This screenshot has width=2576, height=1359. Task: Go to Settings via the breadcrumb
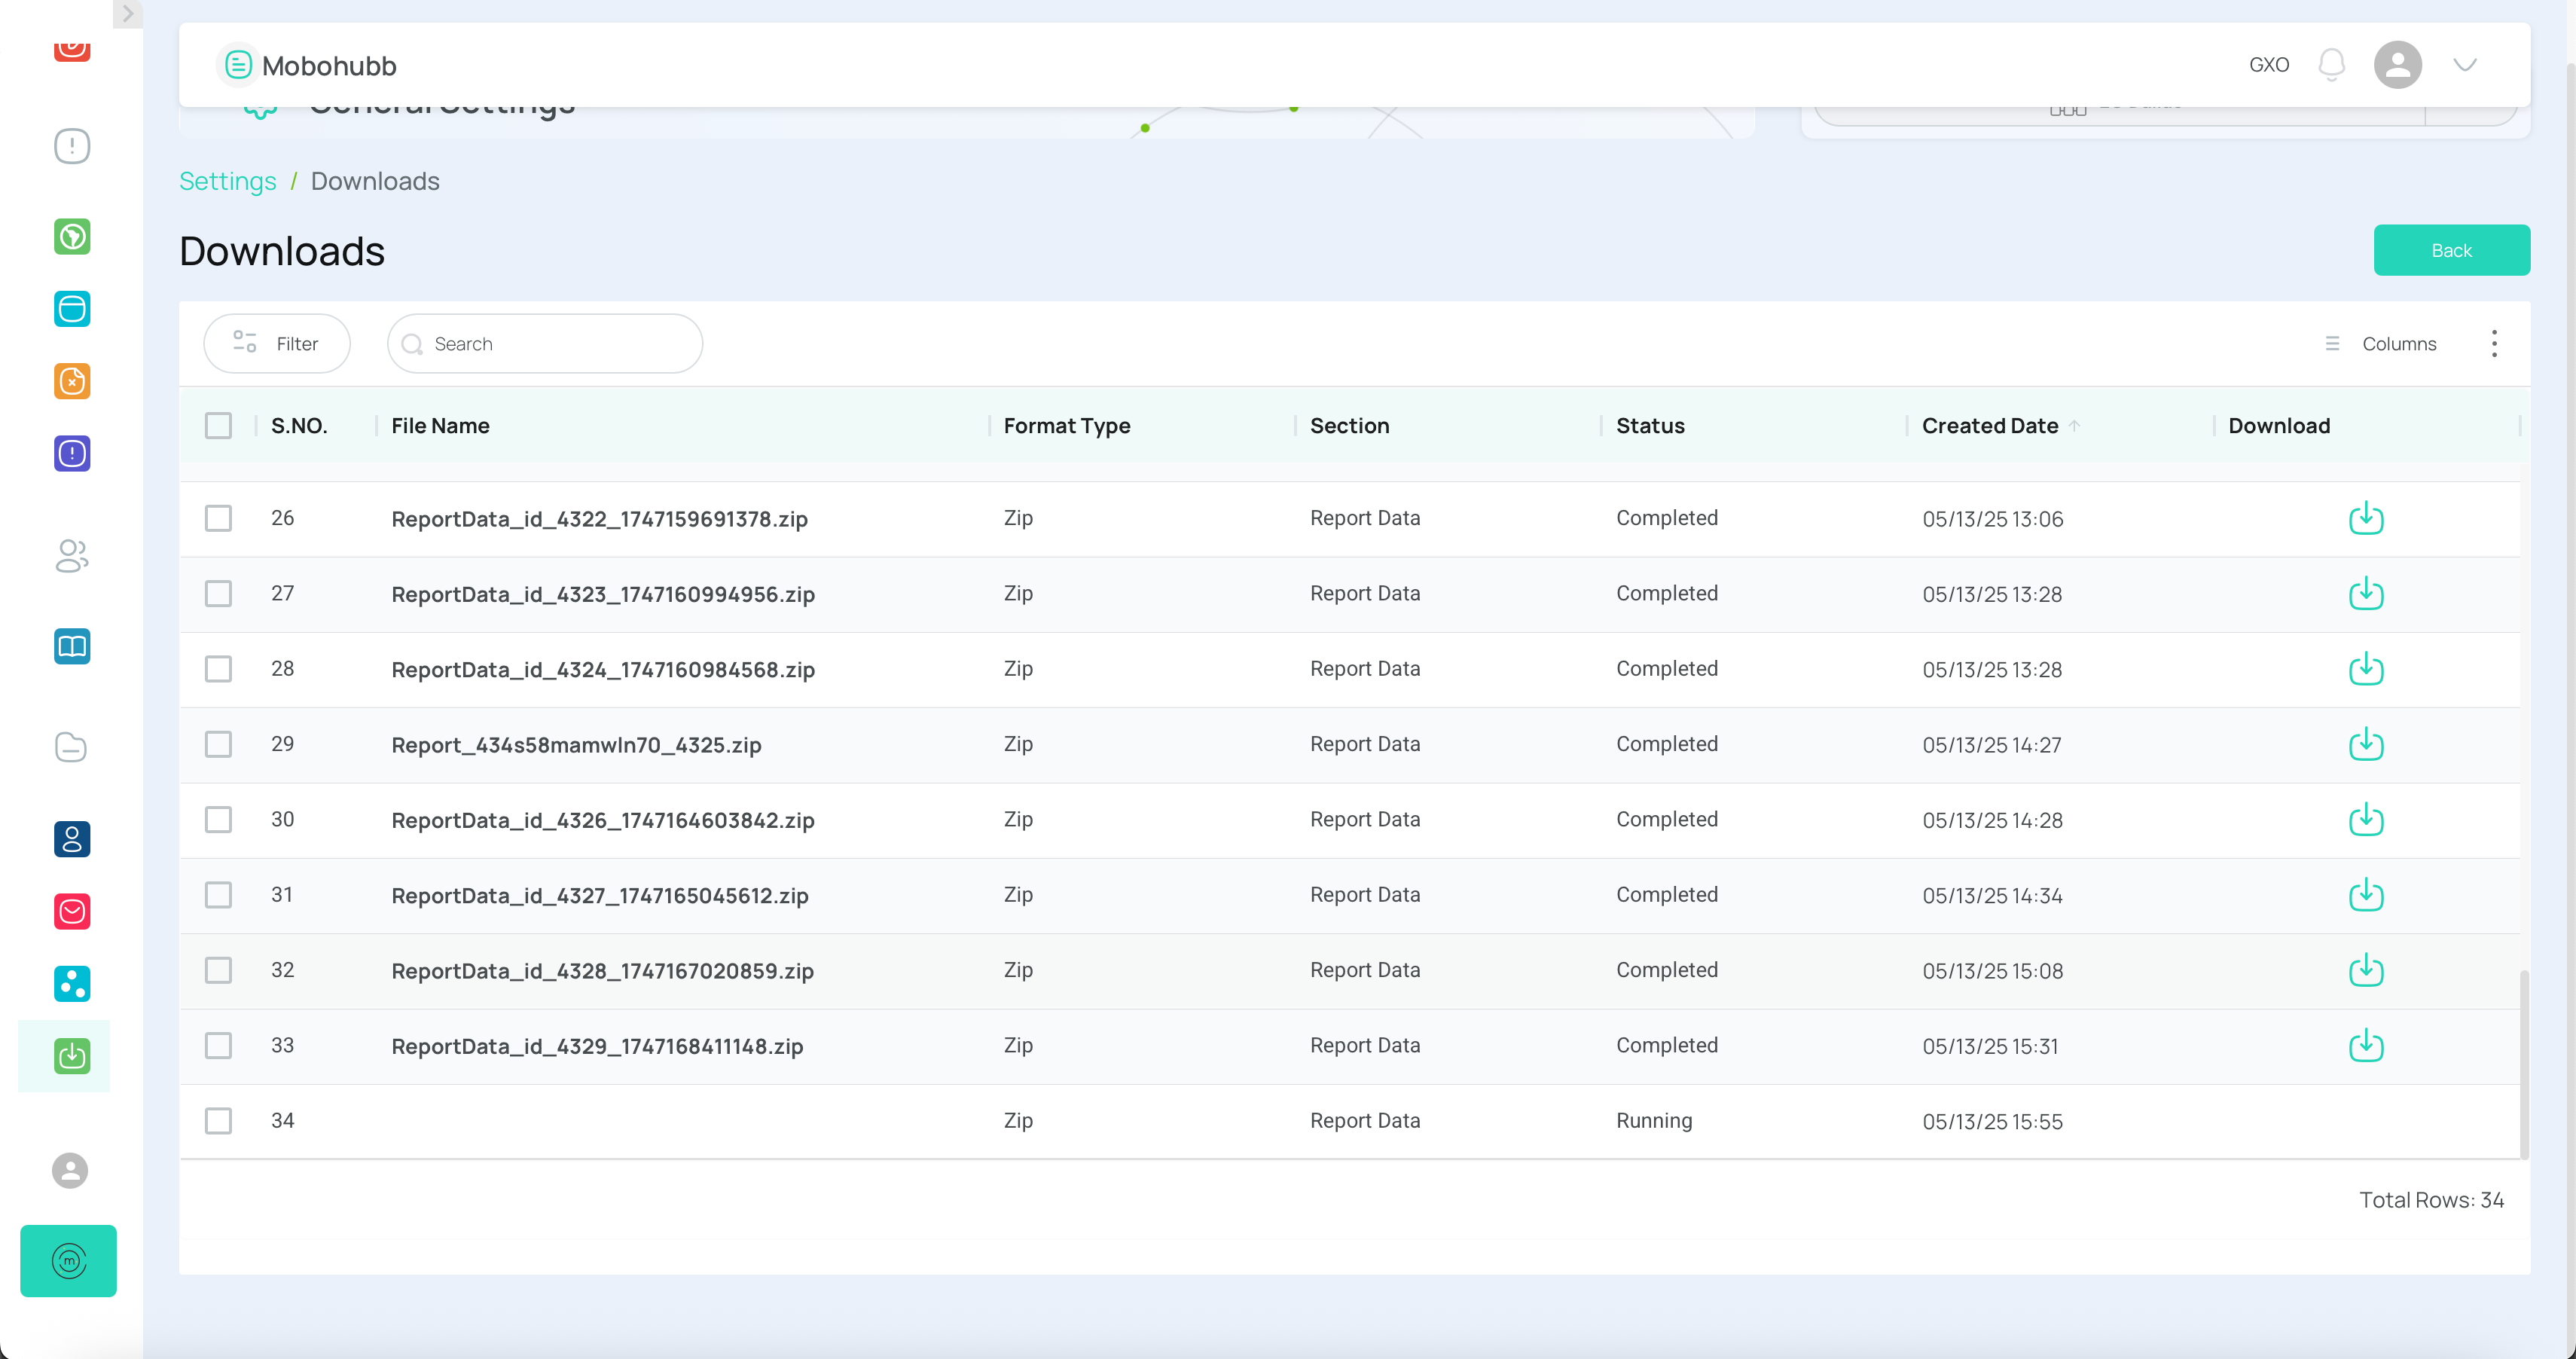(227, 181)
